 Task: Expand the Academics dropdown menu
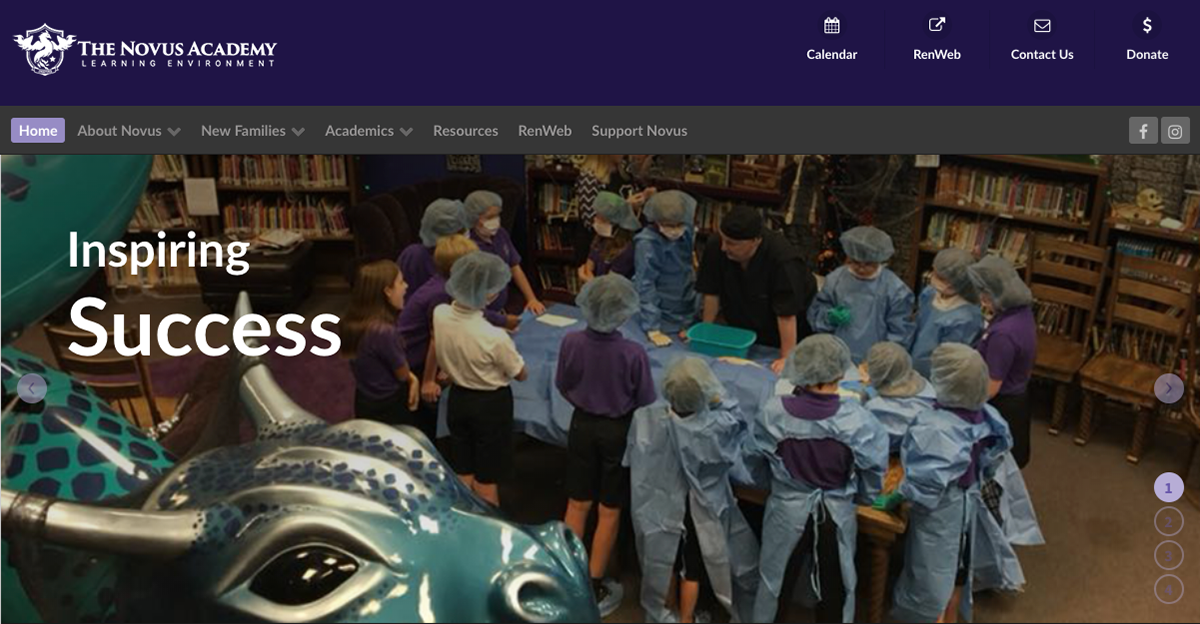coord(369,131)
